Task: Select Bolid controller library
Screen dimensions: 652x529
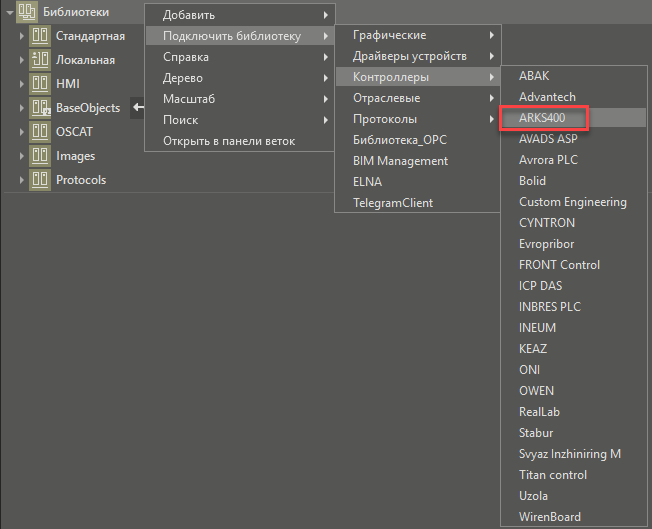Action: tap(574, 181)
